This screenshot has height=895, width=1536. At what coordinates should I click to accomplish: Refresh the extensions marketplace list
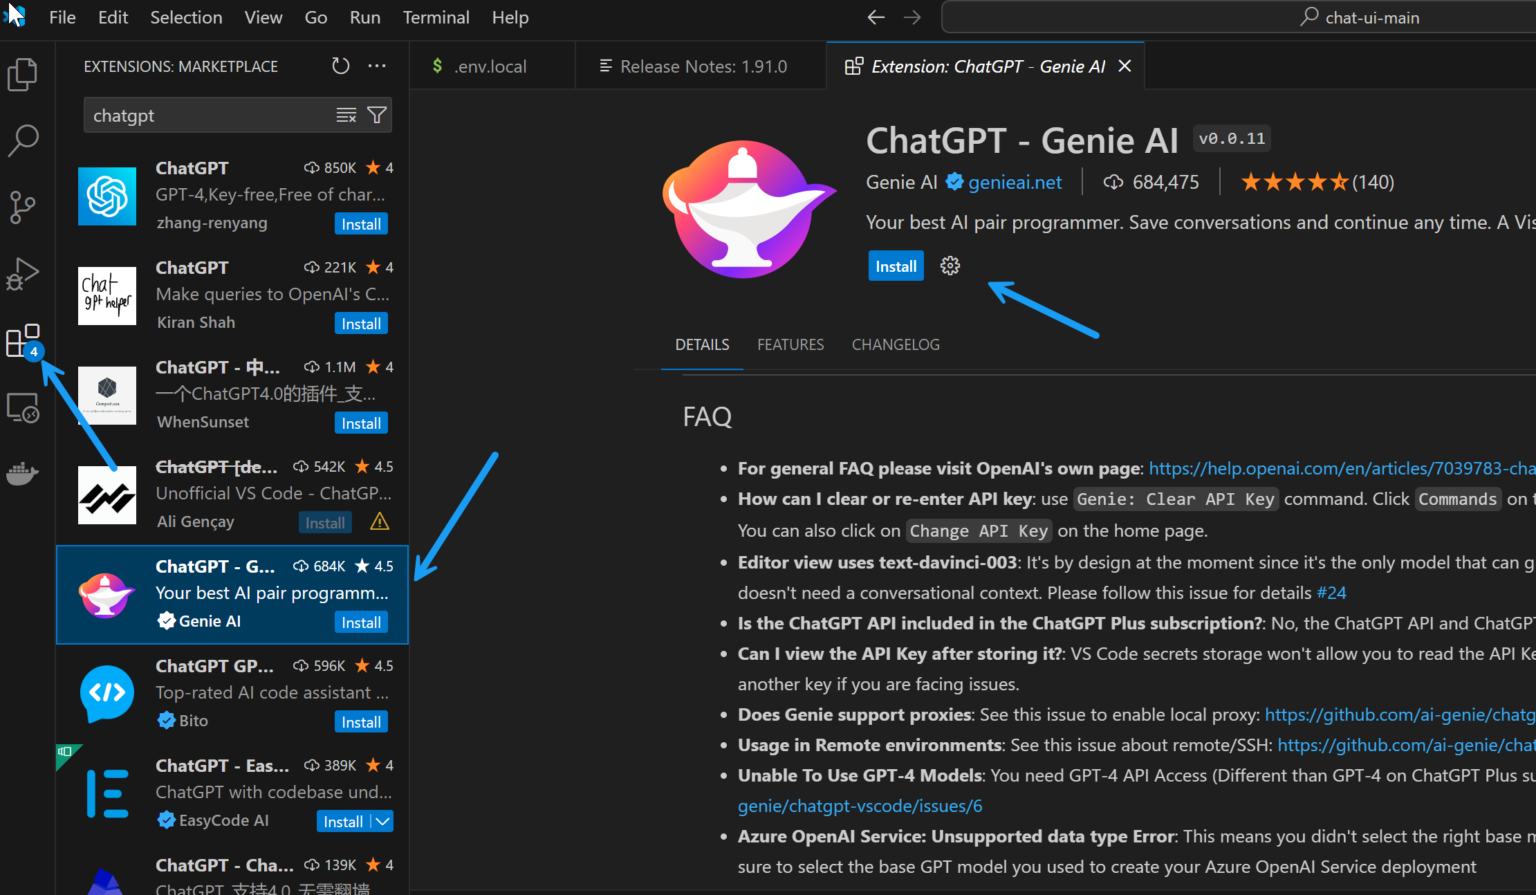coord(340,65)
